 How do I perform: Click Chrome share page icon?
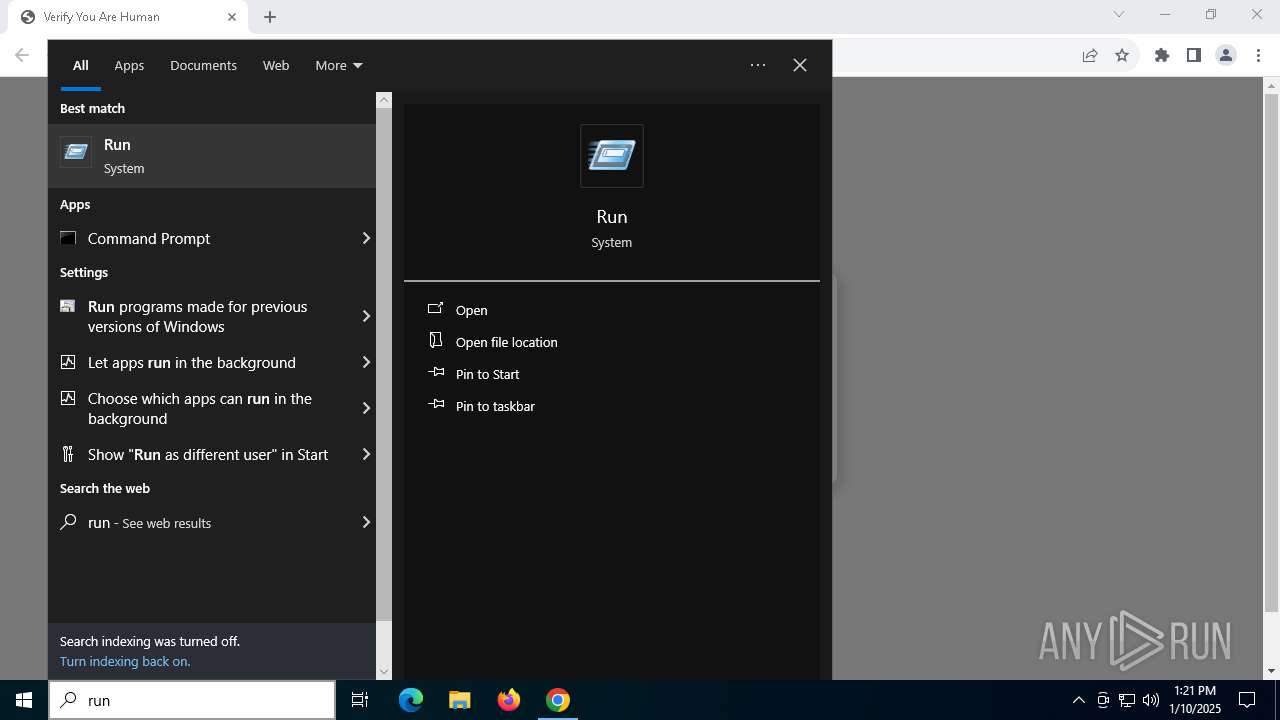(x=1090, y=56)
